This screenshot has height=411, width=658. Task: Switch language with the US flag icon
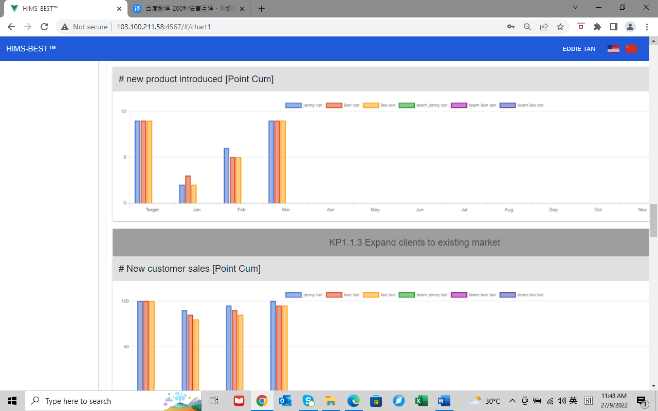(x=613, y=48)
